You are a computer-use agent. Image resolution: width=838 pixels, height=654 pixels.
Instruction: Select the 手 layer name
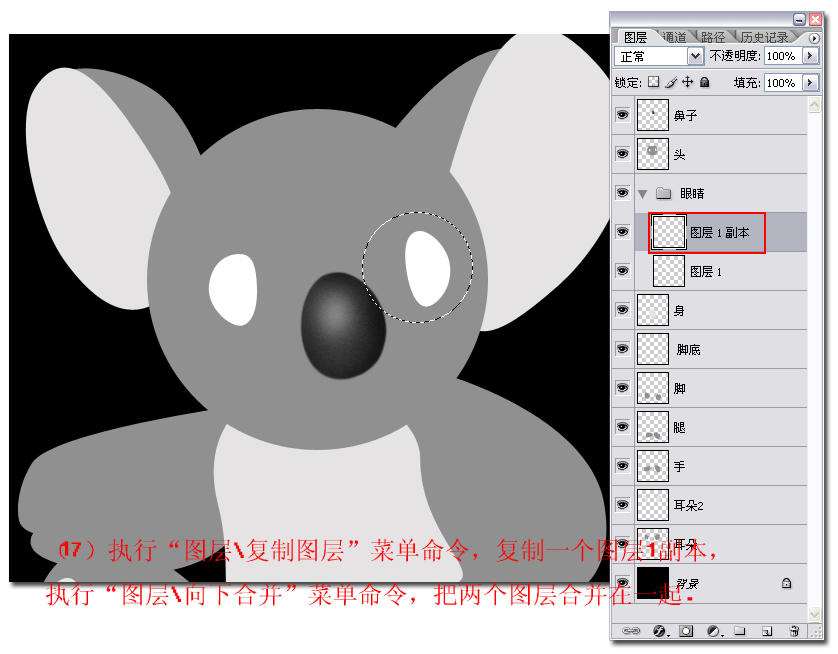[679, 466]
